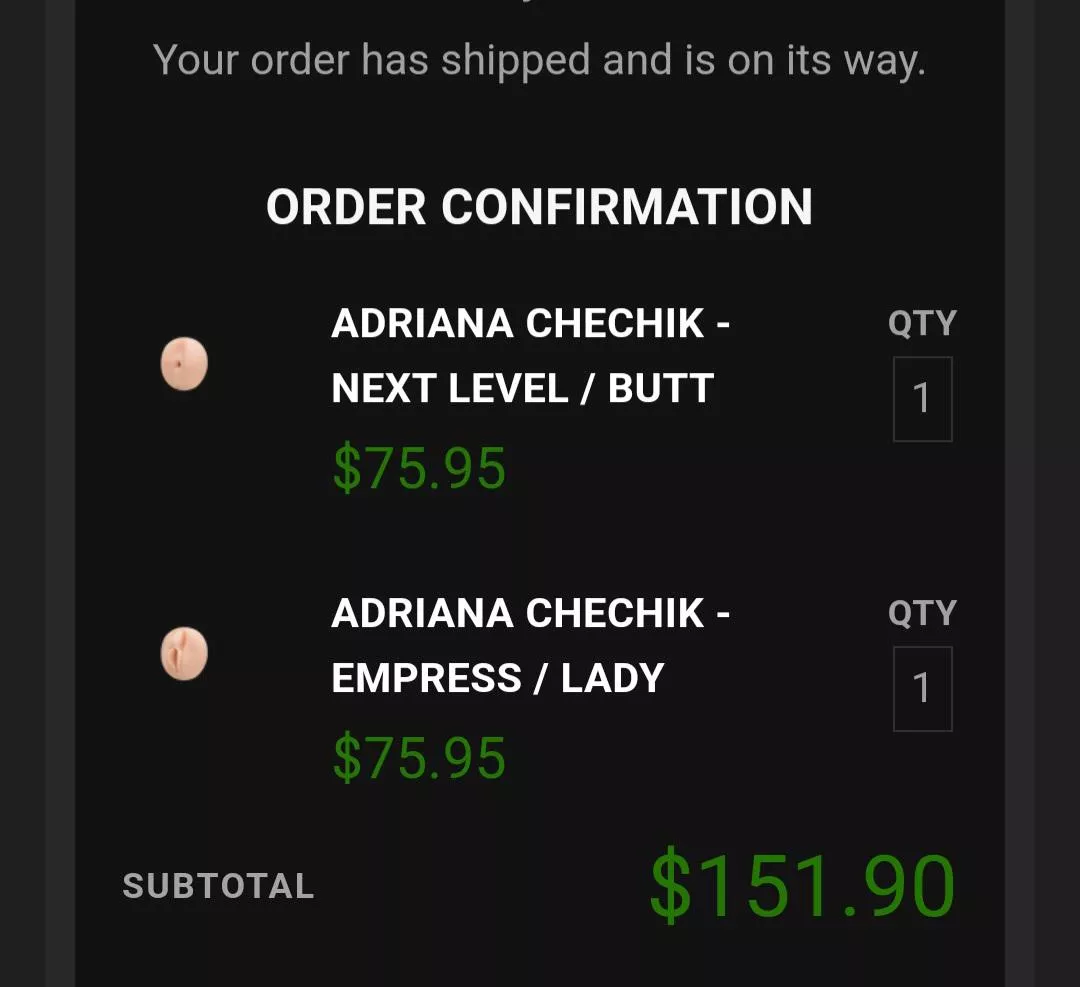Viewport: 1080px width, 987px height.
Task: Click the $75.95 price under Next Level item
Action: pyautogui.click(x=419, y=468)
